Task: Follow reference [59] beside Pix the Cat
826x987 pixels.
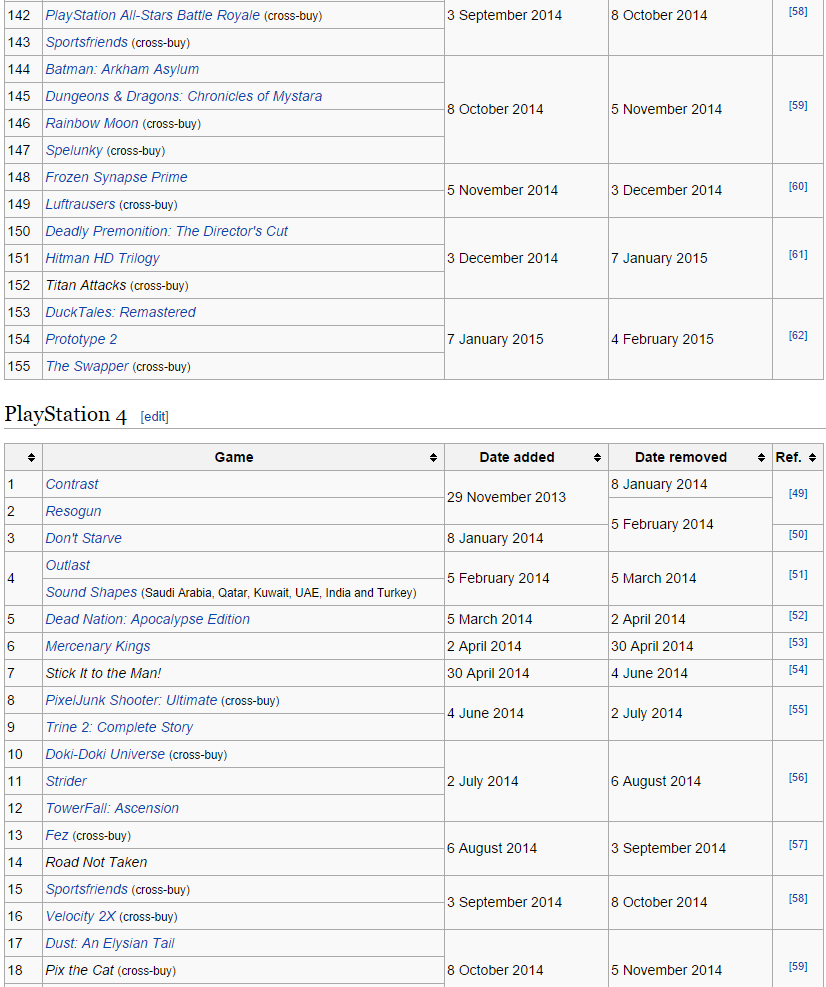Action: (798, 966)
